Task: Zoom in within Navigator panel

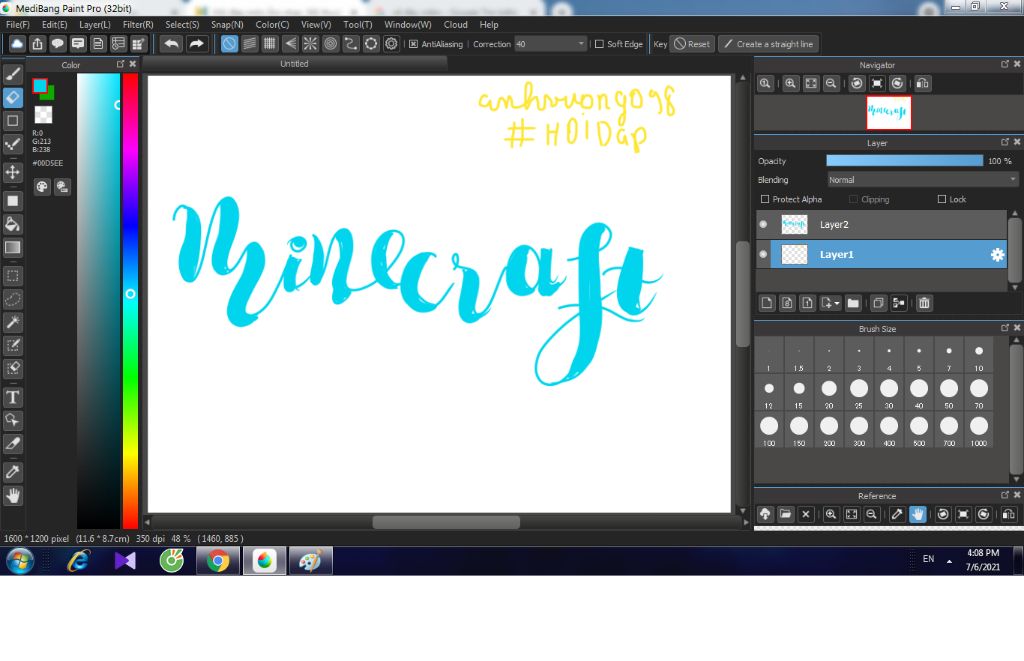Action: [x=790, y=84]
